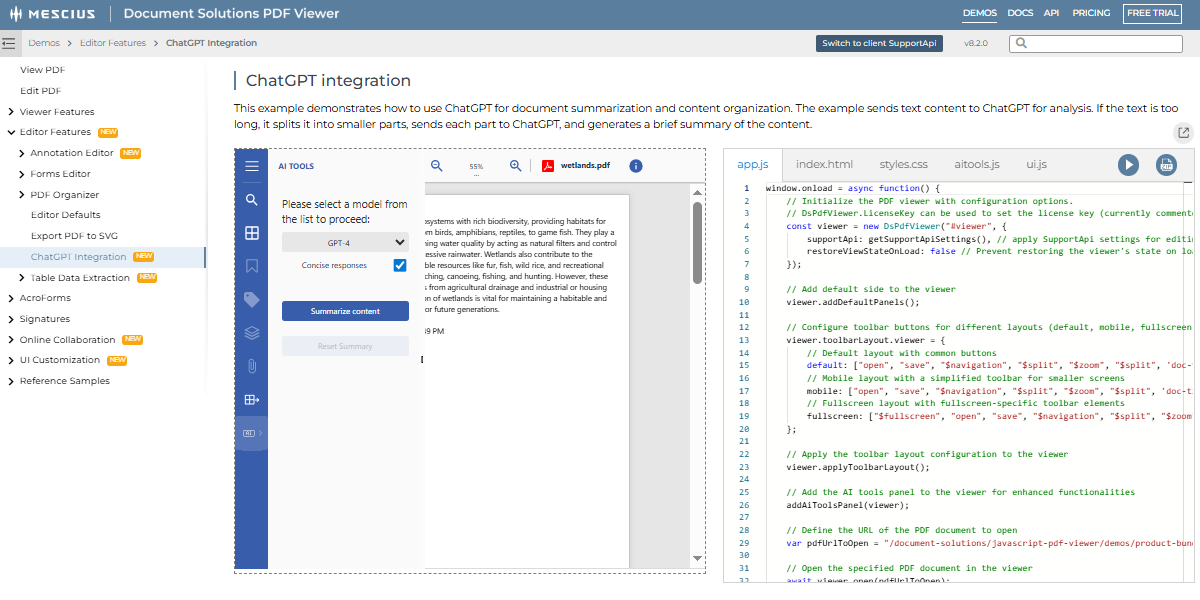Image resolution: width=1200 pixels, height=600 pixels.
Task: Click the AI TOOLS panel heading
Action: coord(296,167)
